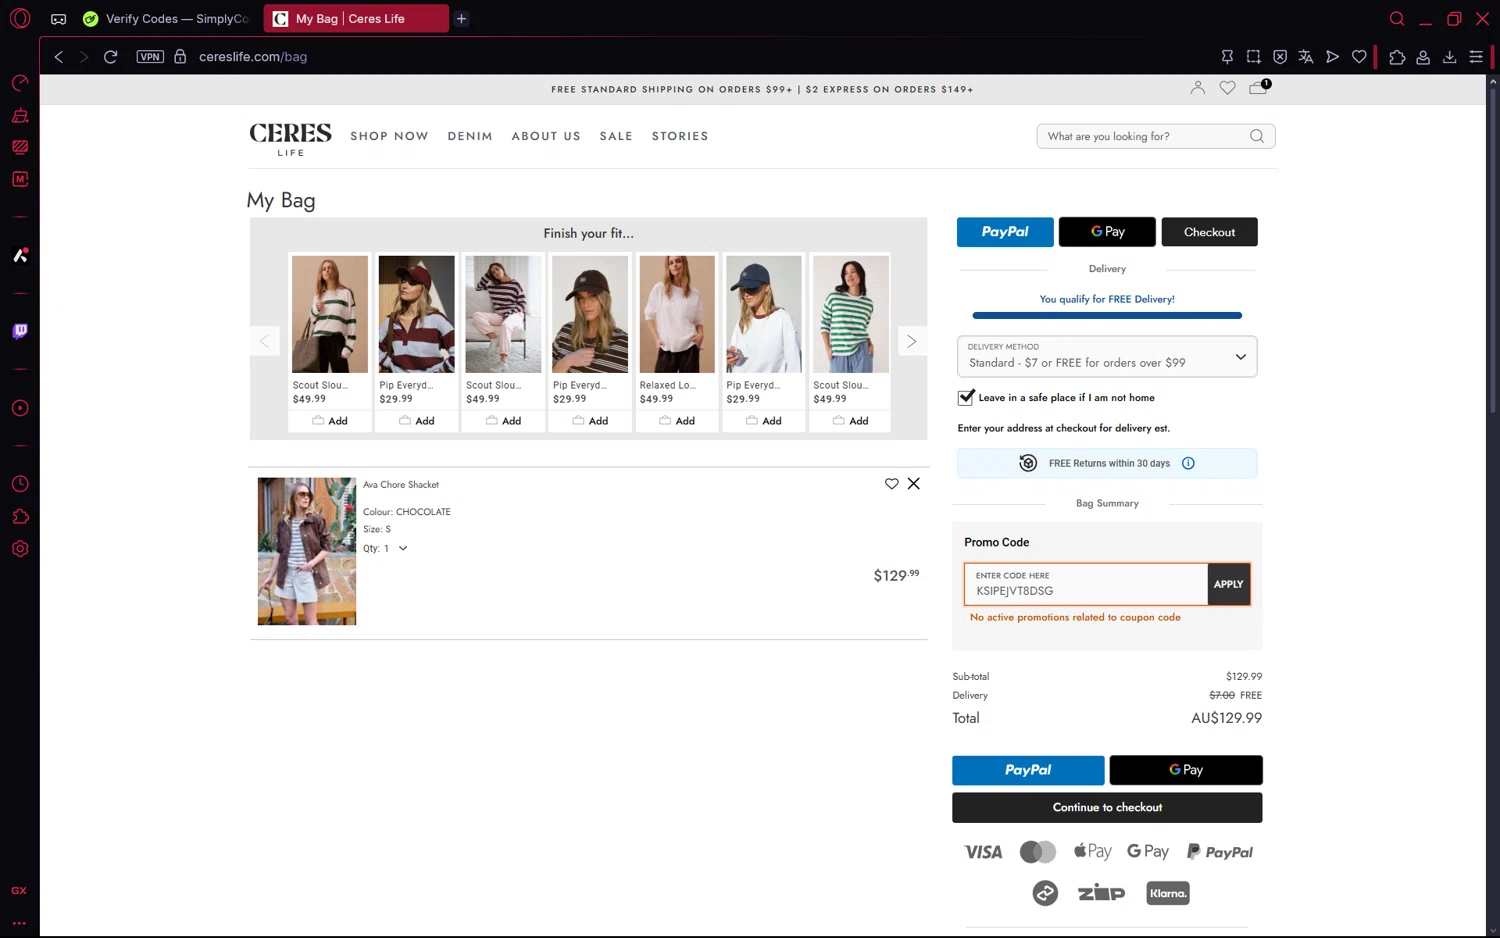Select the My Bag Ceres Life tab
The width and height of the screenshot is (1500, 938).
(x=357, y=19)
